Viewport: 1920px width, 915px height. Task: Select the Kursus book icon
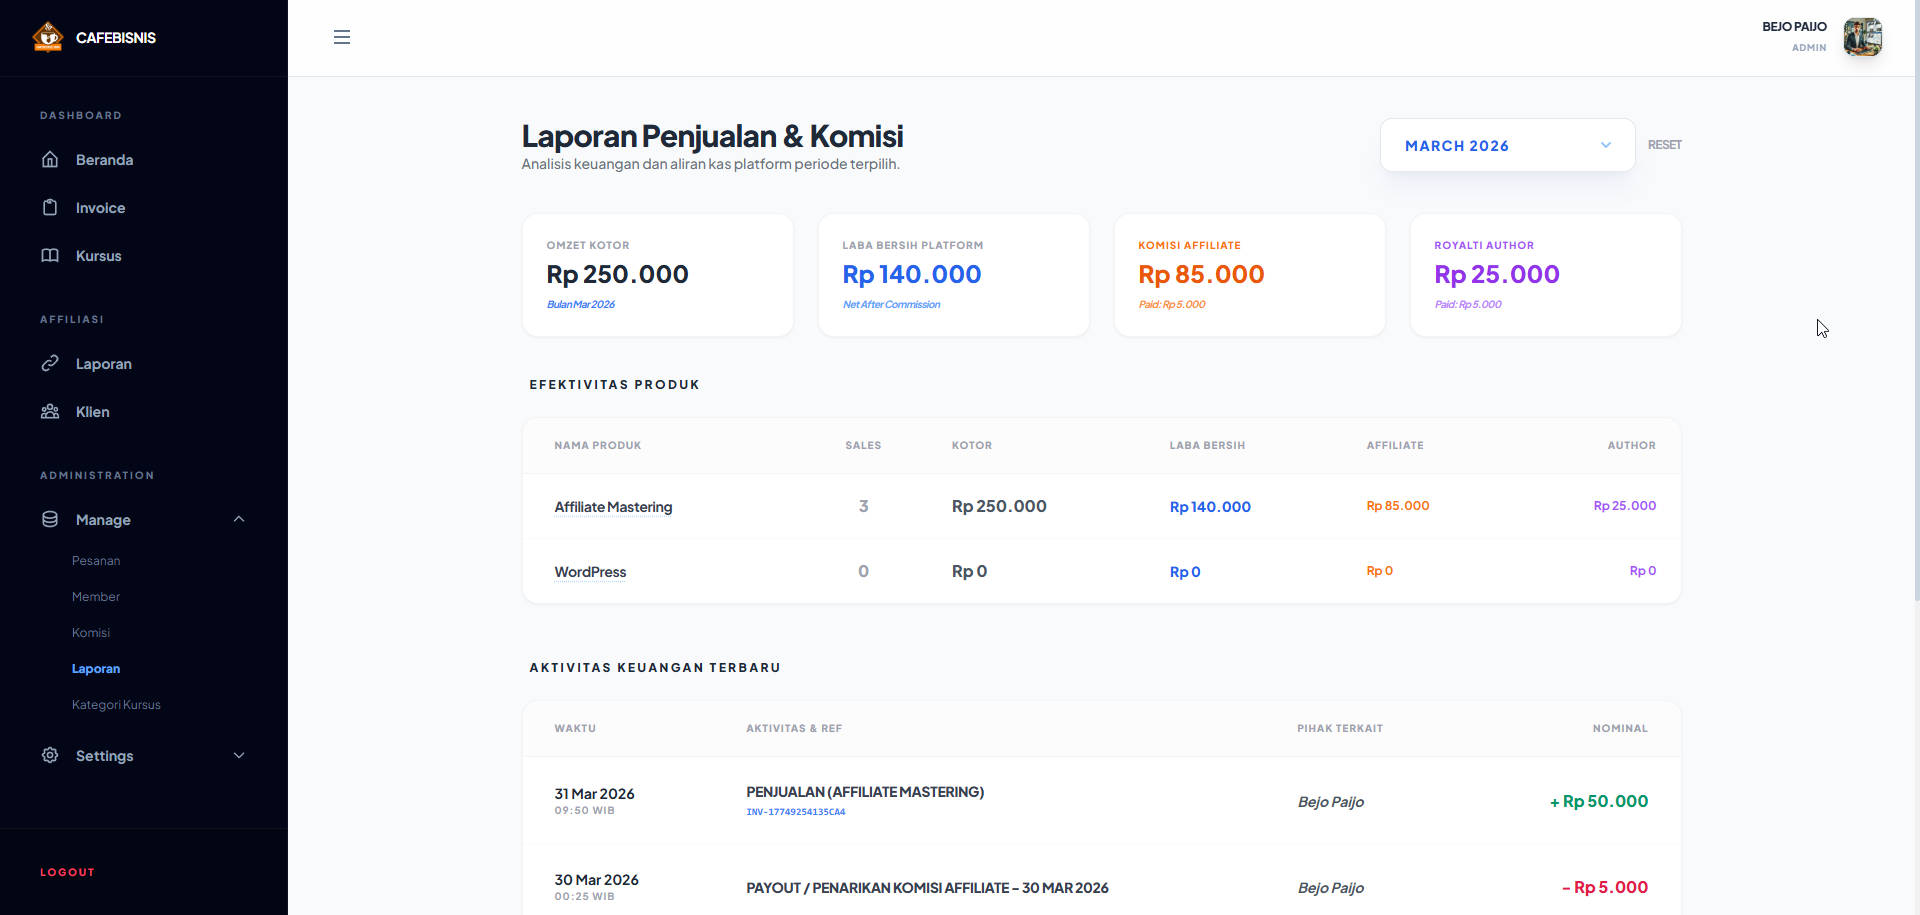tap(50, 255)
